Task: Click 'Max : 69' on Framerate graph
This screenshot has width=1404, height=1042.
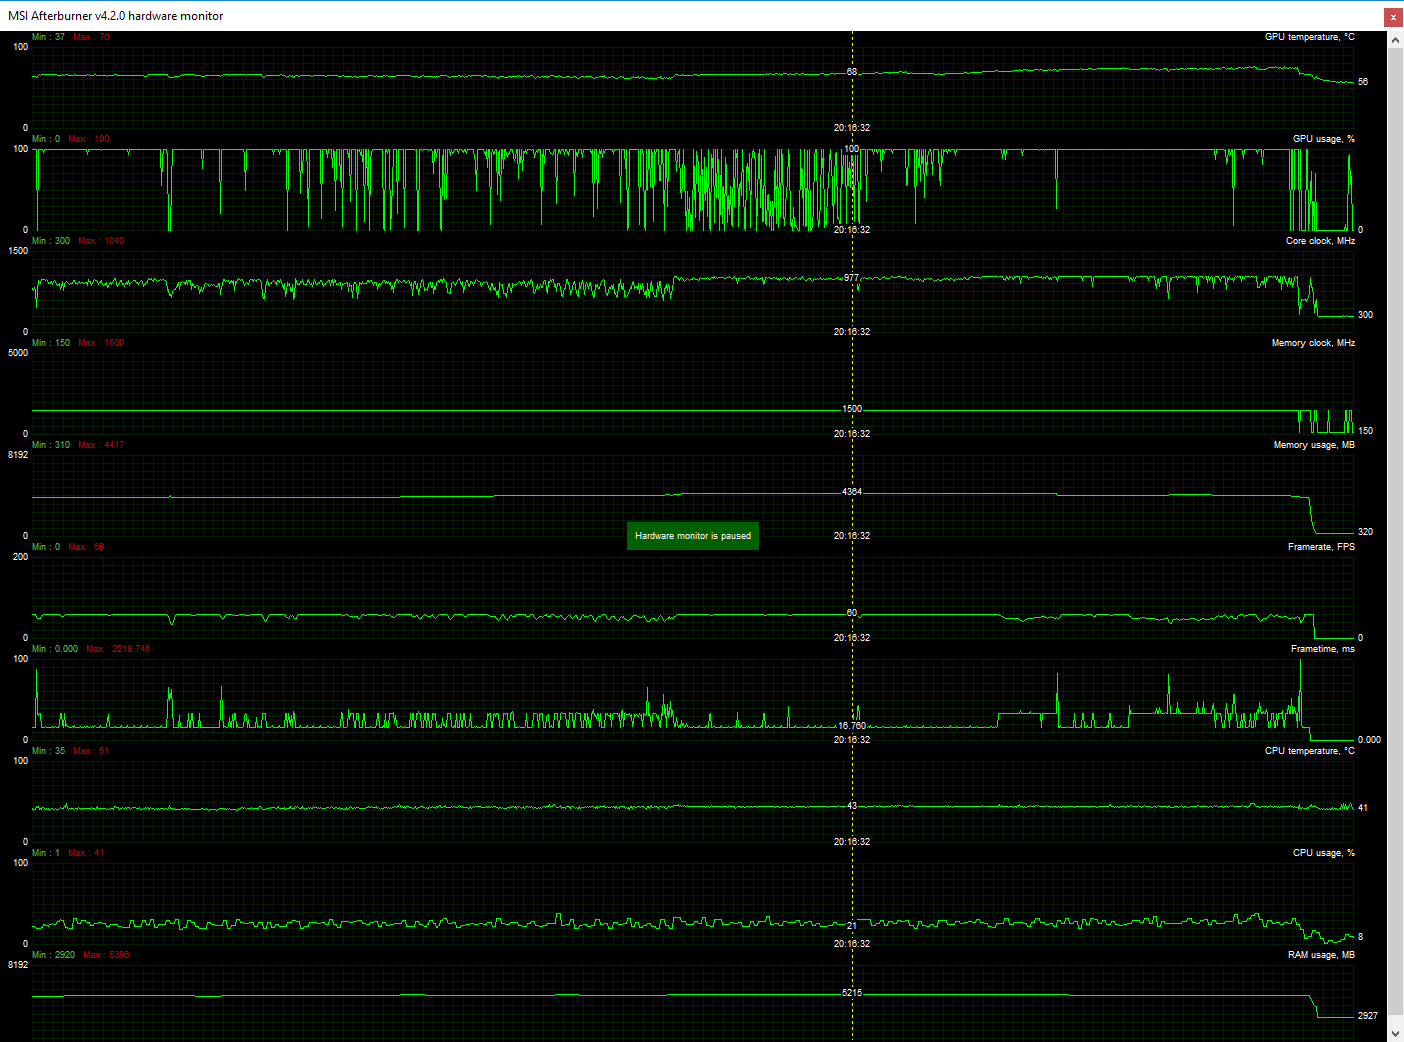Action: 86,547
